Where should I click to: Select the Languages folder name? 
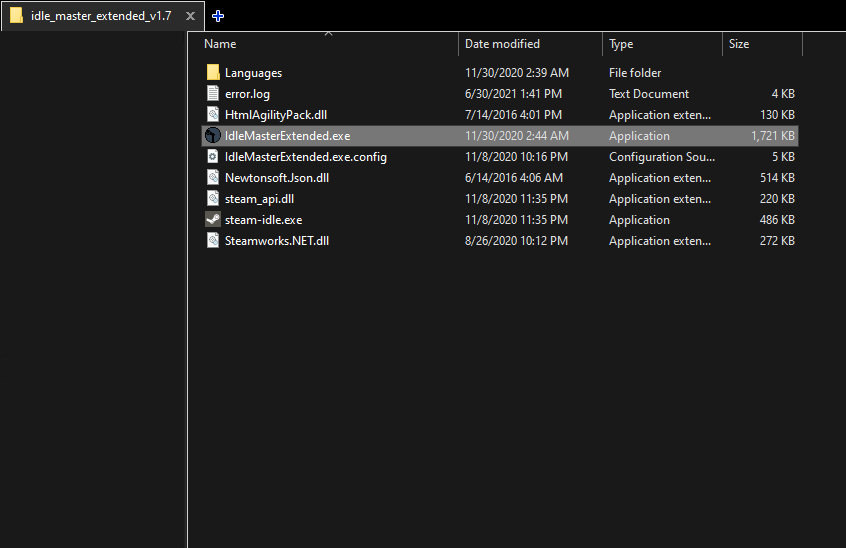tap(253, 73)
